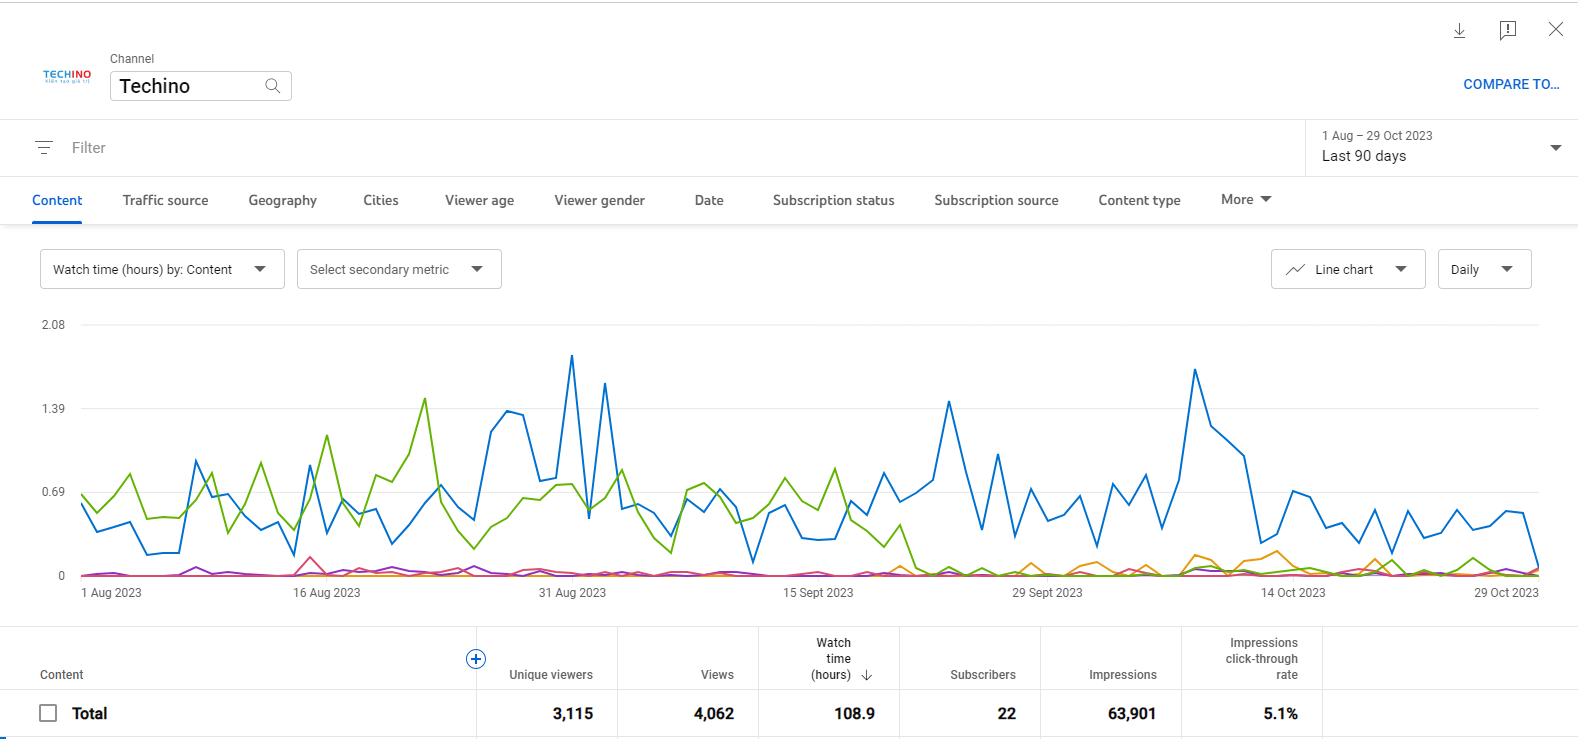This screenshot has height=739, width=1578.
Task: Click the total subscribers value 22
Action: [x=1007, y=714]
